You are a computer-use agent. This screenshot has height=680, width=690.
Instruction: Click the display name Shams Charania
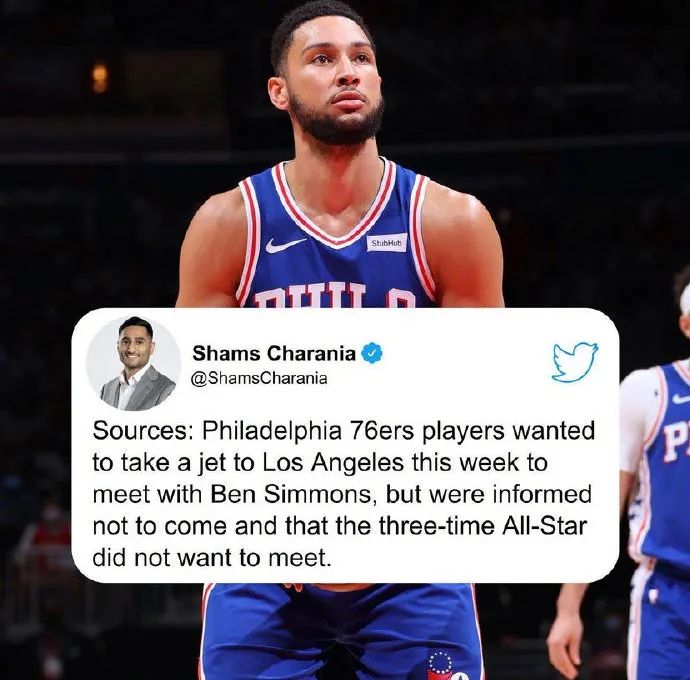pyautogui.click(x=274, y=353)
